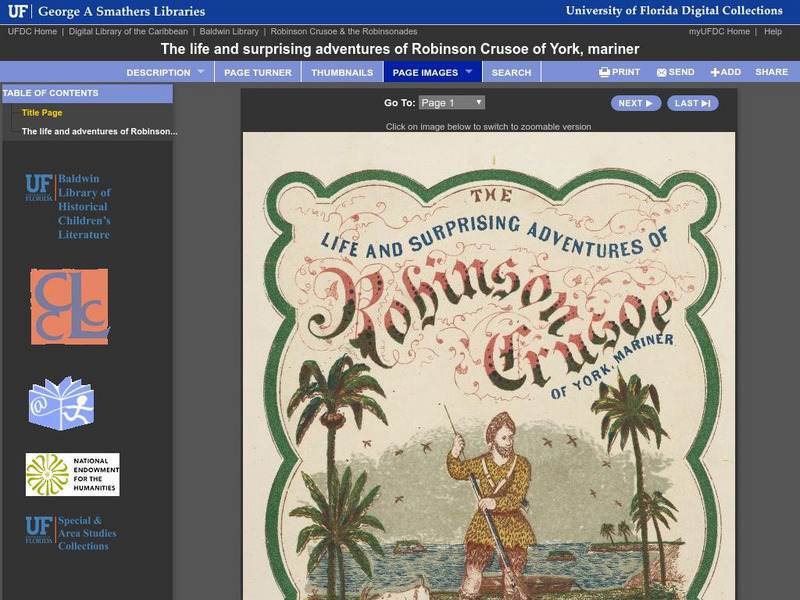Open the UFDC Home link
The width and height of the screenshot is (800, 600).
(x=32, y=32)
